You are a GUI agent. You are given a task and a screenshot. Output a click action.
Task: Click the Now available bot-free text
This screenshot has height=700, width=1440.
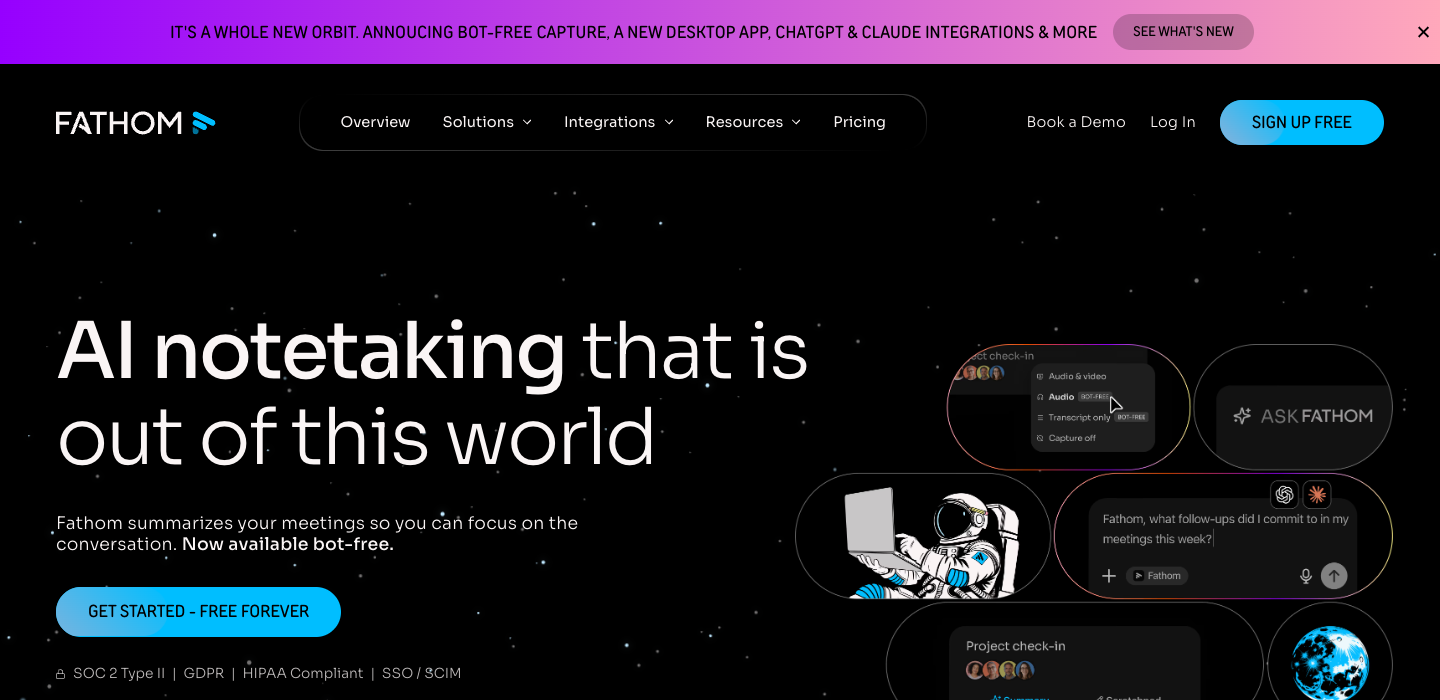tap(288, 544)
